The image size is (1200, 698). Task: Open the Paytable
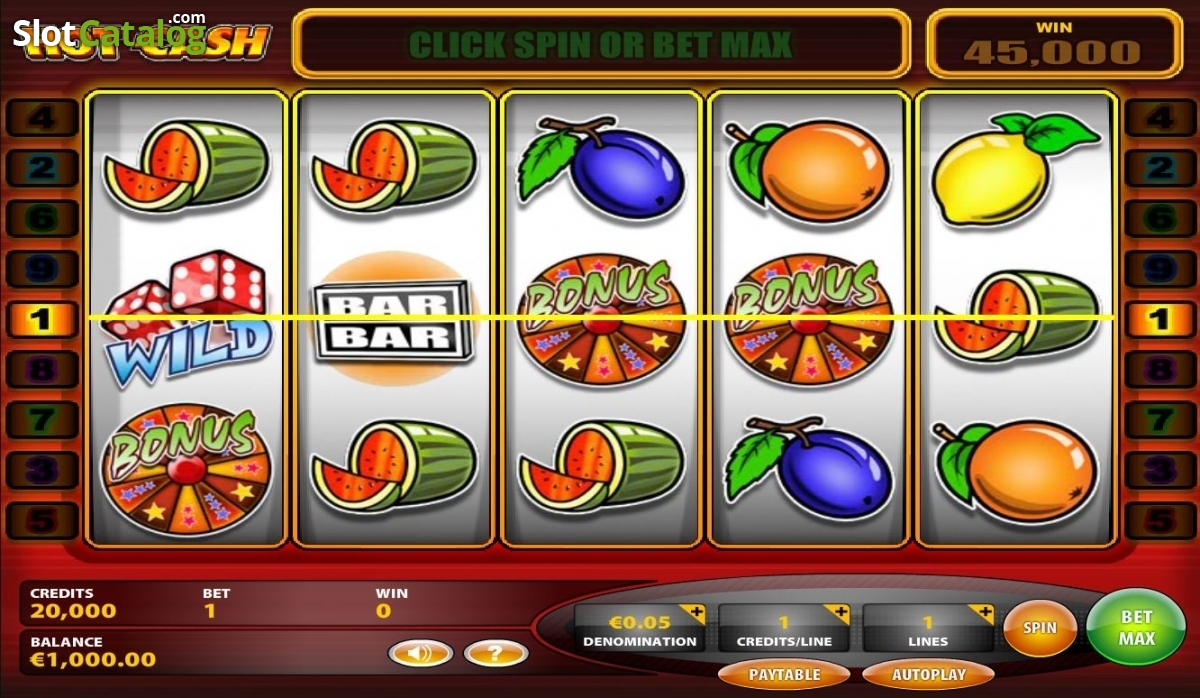pos(785,675)
